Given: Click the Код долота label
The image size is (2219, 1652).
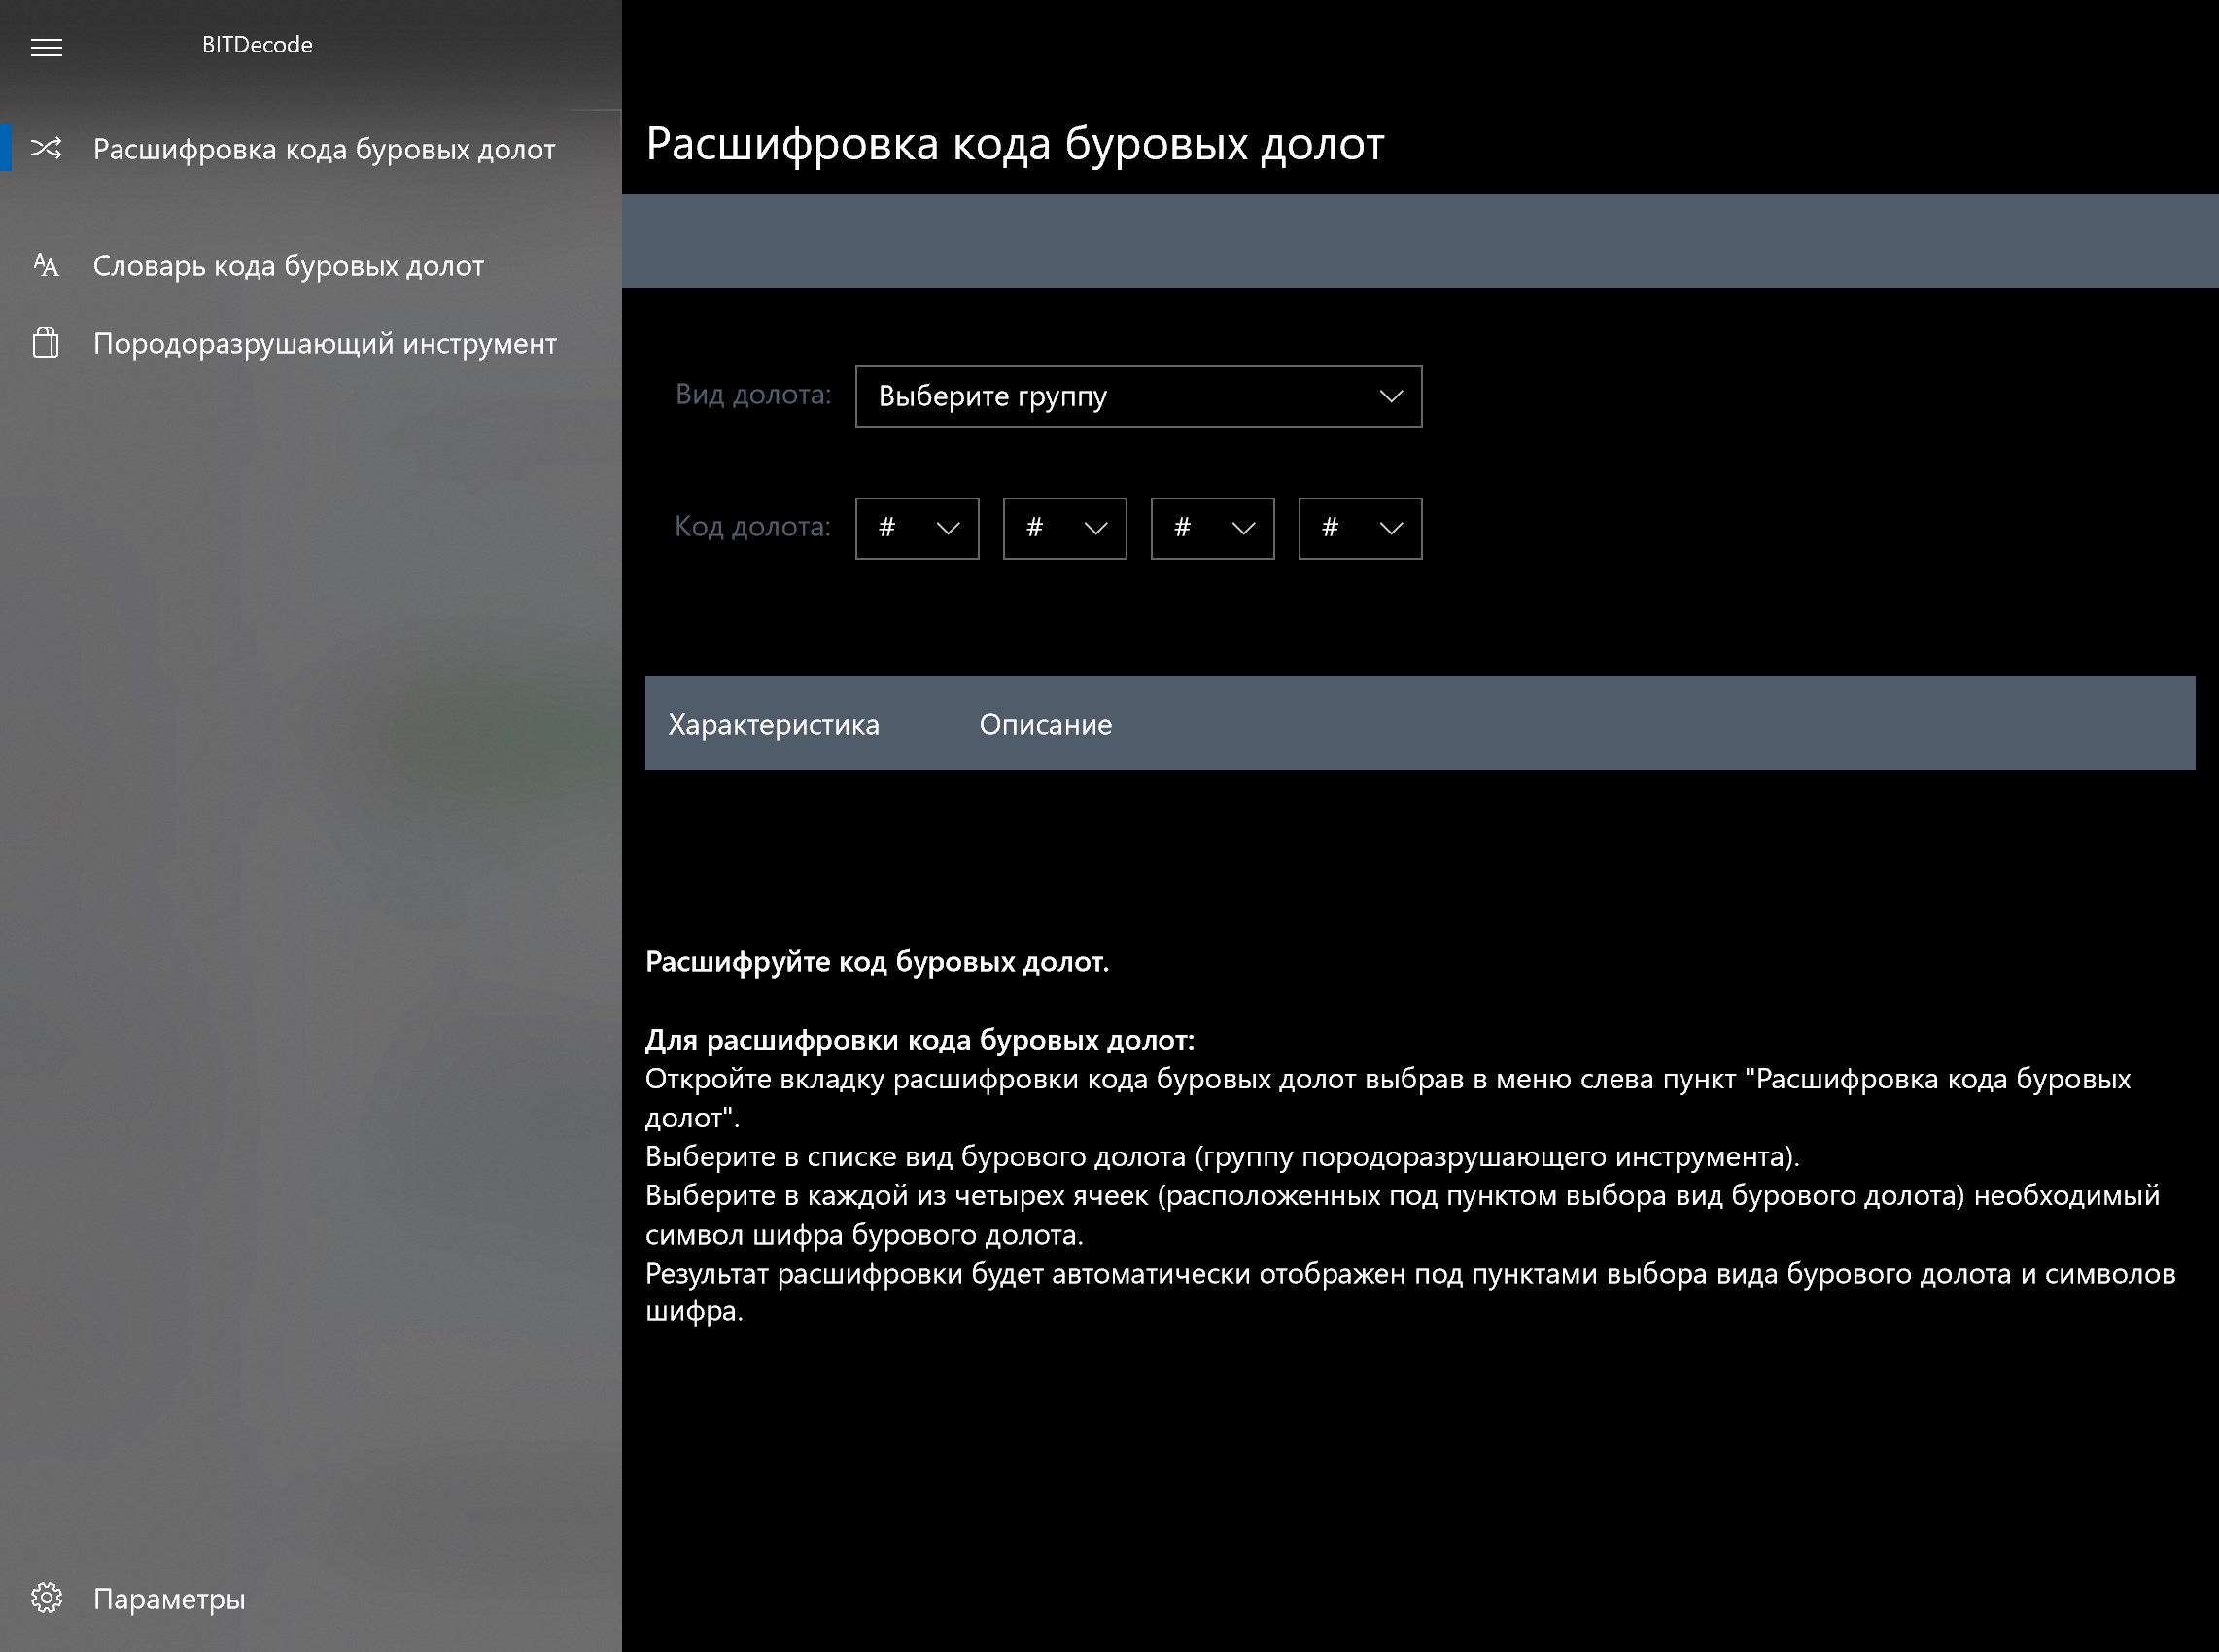Looking at the screenshot, I should click(752, 527).
